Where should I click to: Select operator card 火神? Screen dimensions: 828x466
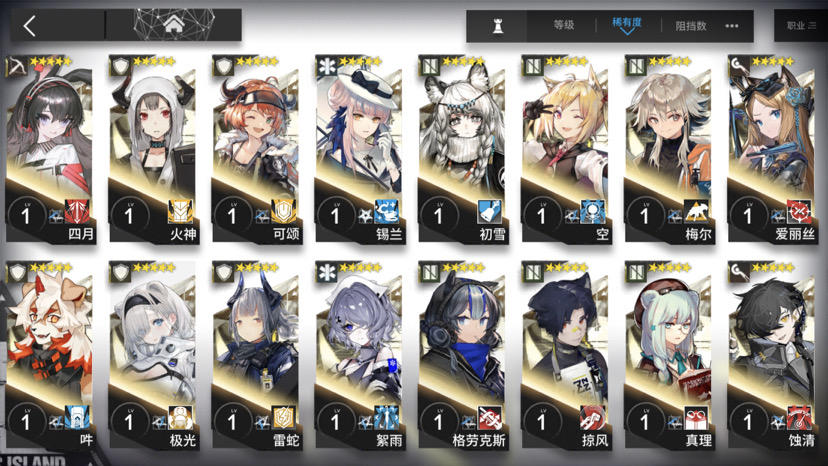pyautogui.click(x=153, y=149)
